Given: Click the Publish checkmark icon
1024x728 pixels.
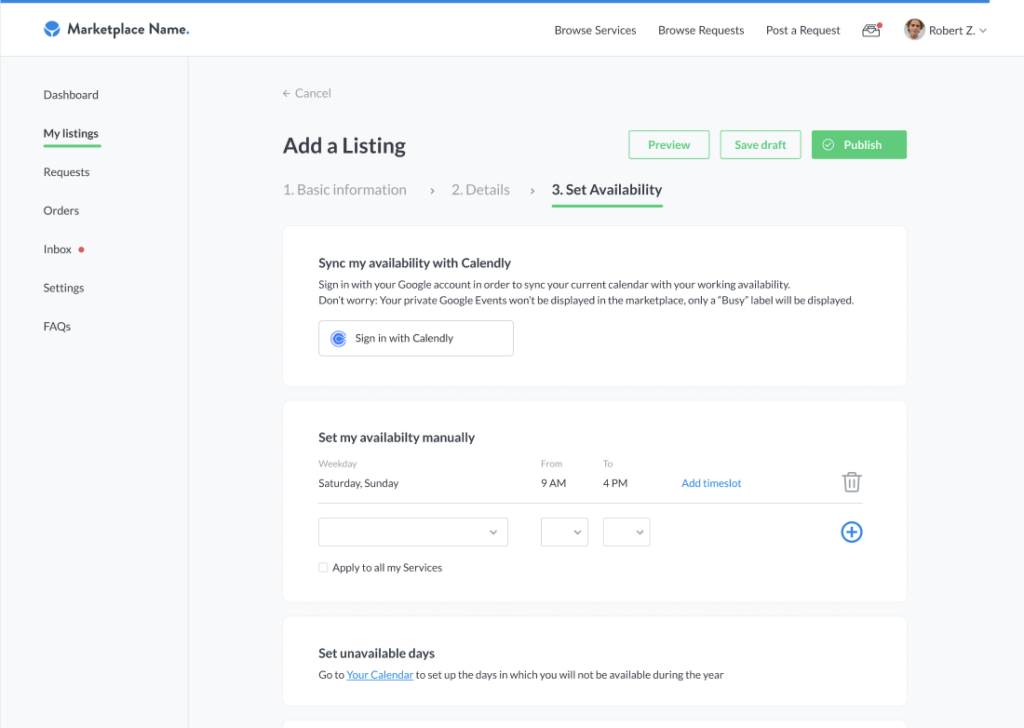Looking at the screenshot, I should [828, 145].
